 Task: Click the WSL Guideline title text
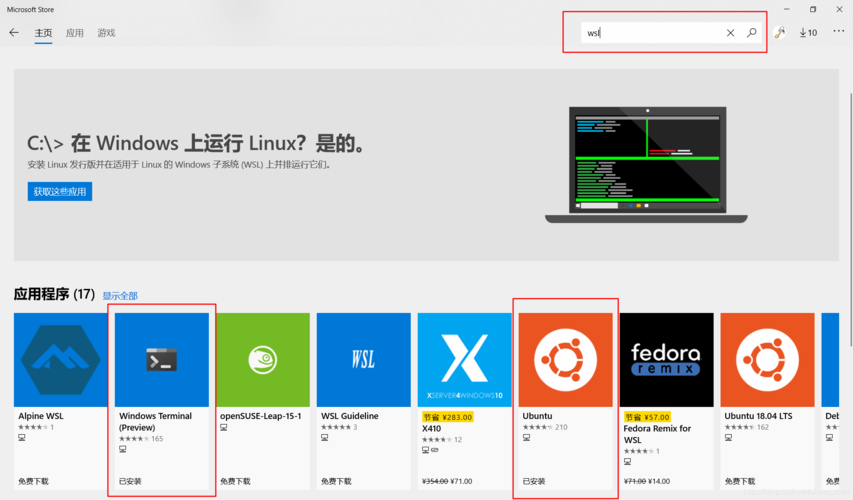point(349,416)
